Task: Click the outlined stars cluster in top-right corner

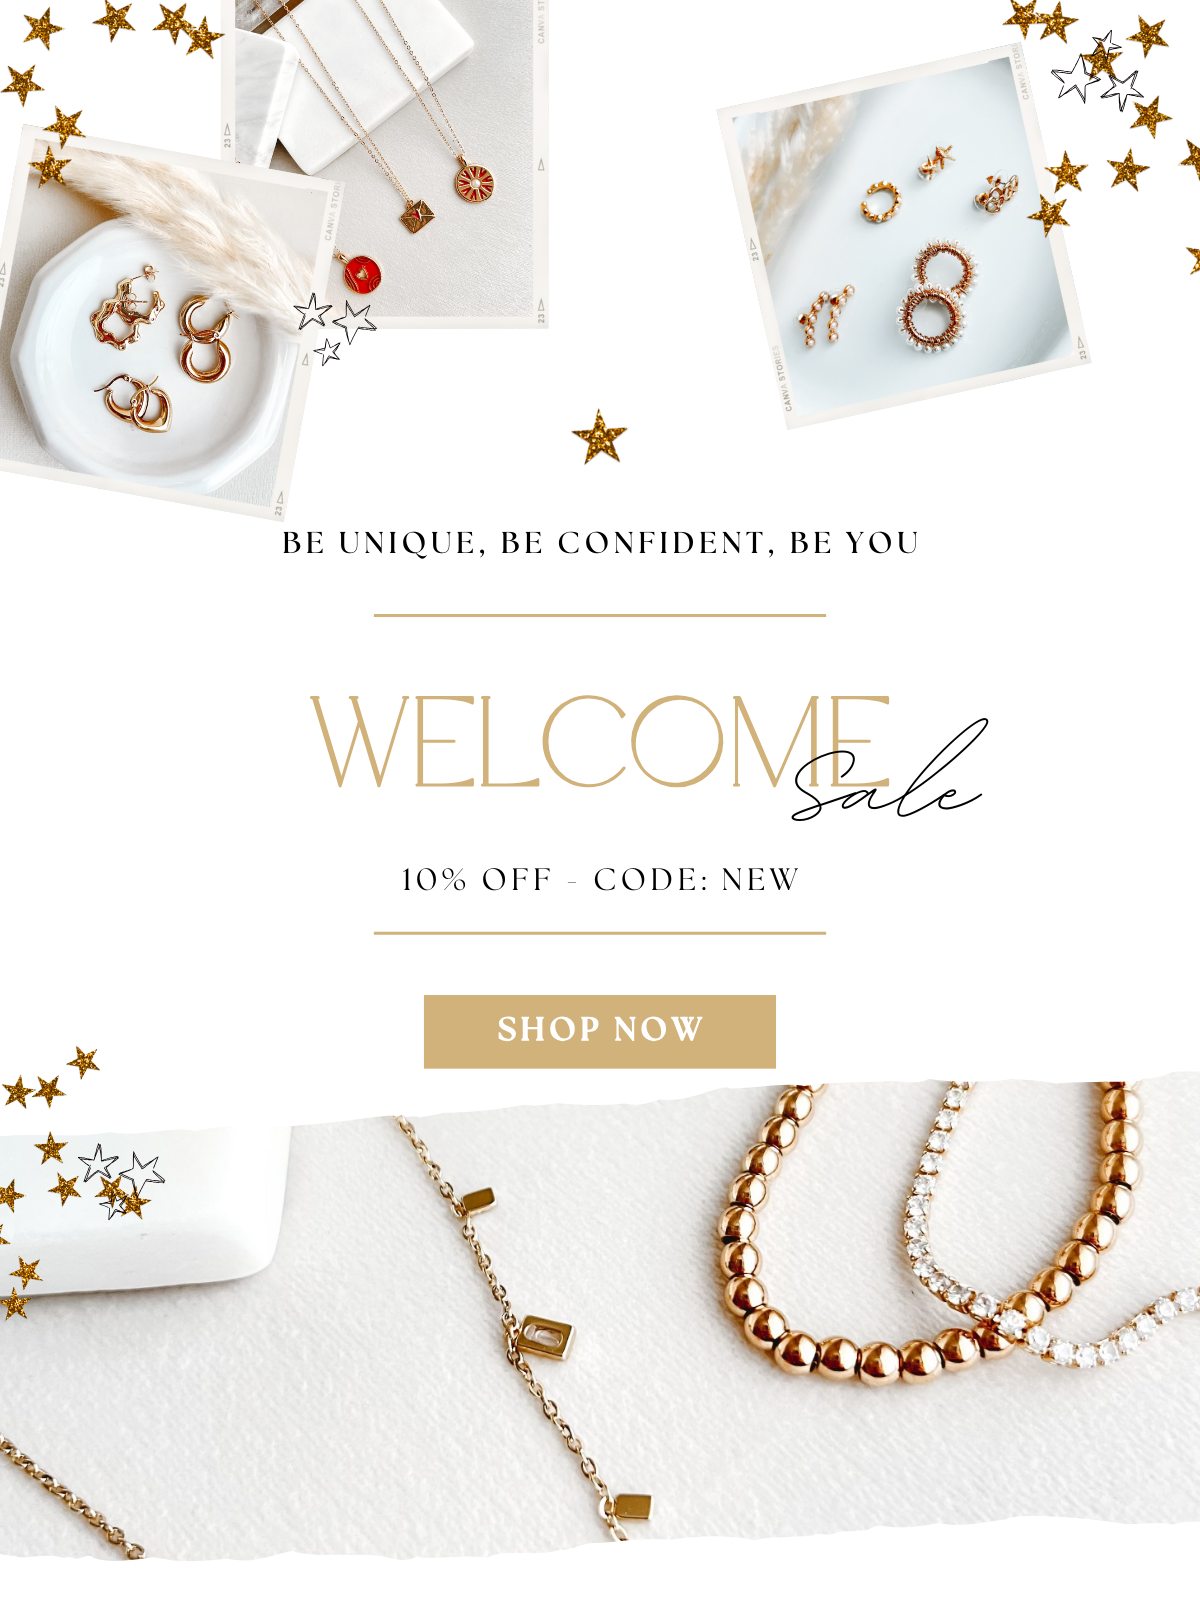Action: tap(1097, 72)
